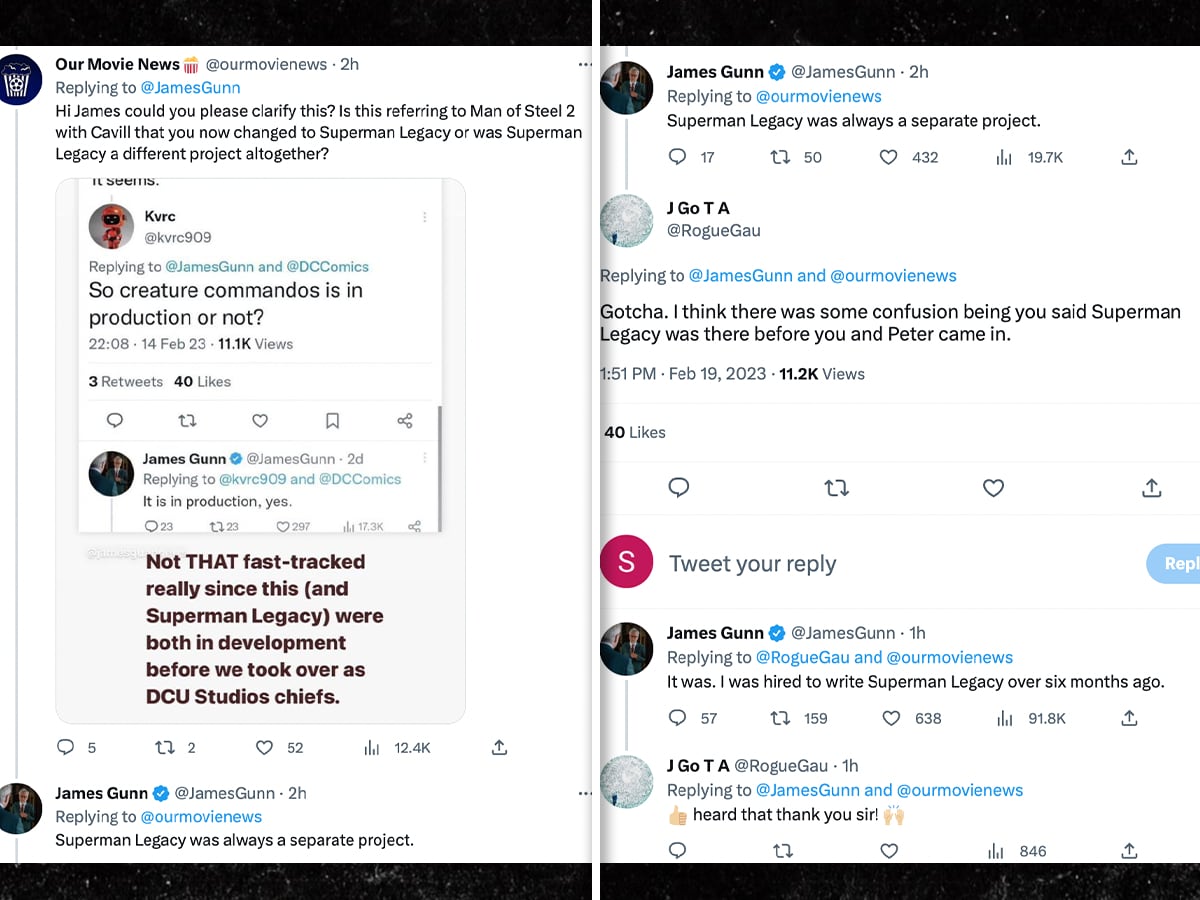
Task: Share the Our Movie News tweet
Action: pyautogui.click(x=500, y=747)
